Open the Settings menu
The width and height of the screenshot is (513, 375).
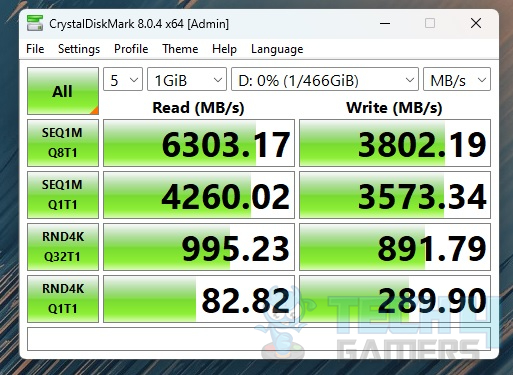[79, 49]
